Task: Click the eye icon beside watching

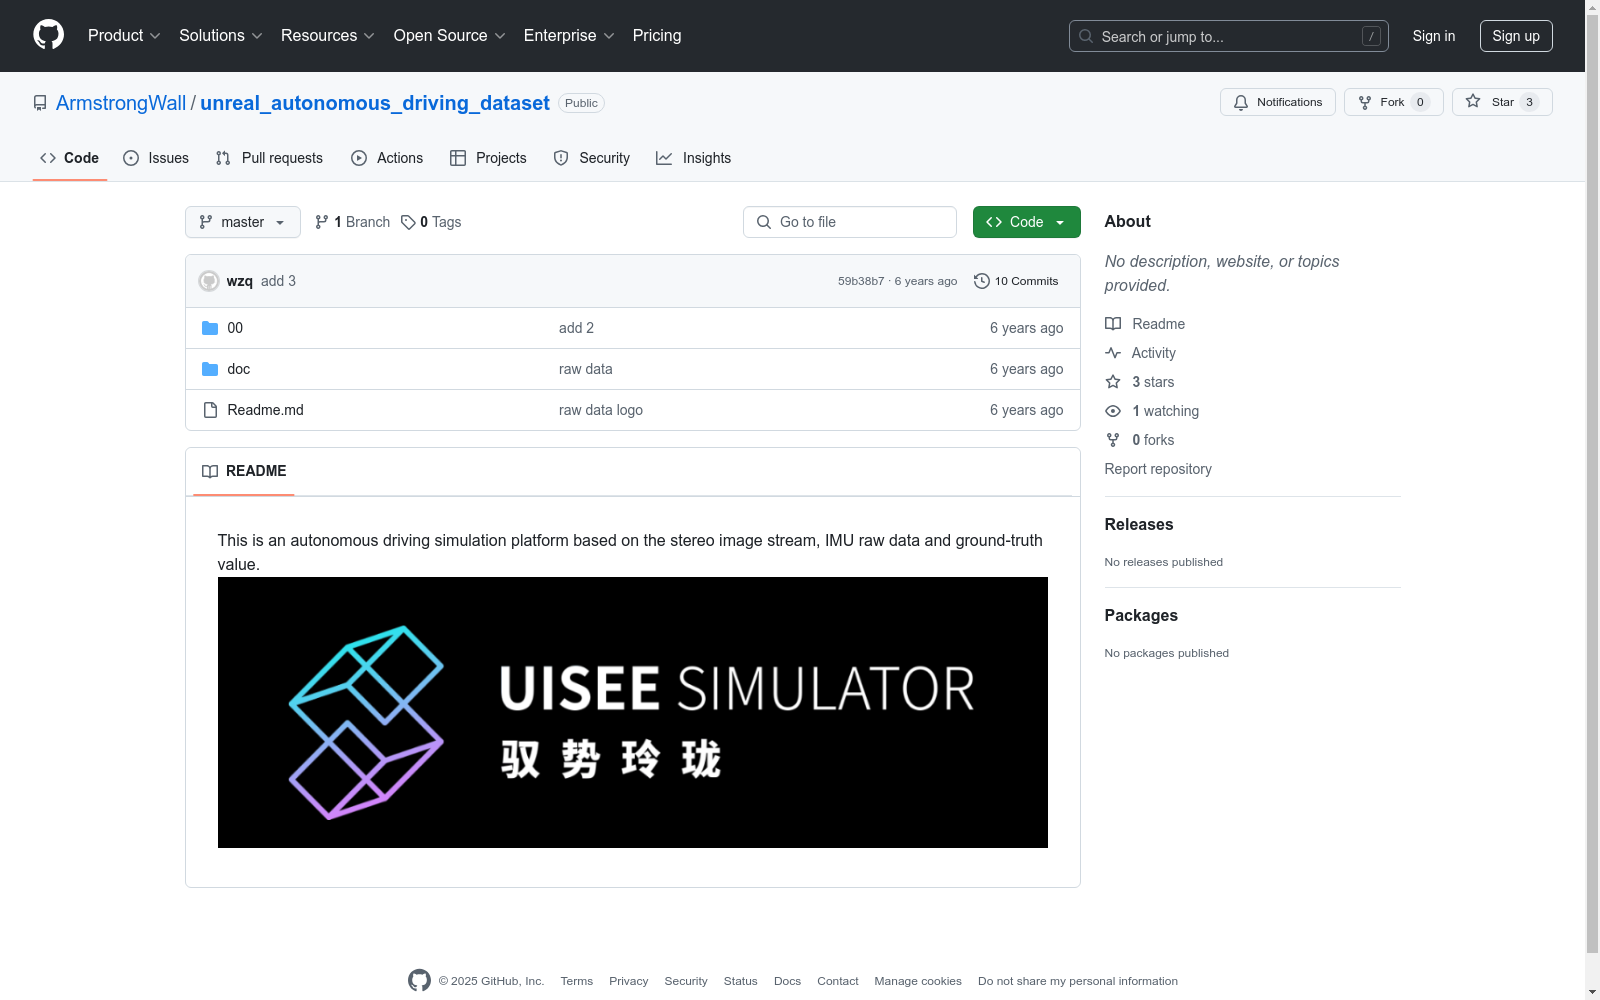Action: click(x=1113, y=411)
